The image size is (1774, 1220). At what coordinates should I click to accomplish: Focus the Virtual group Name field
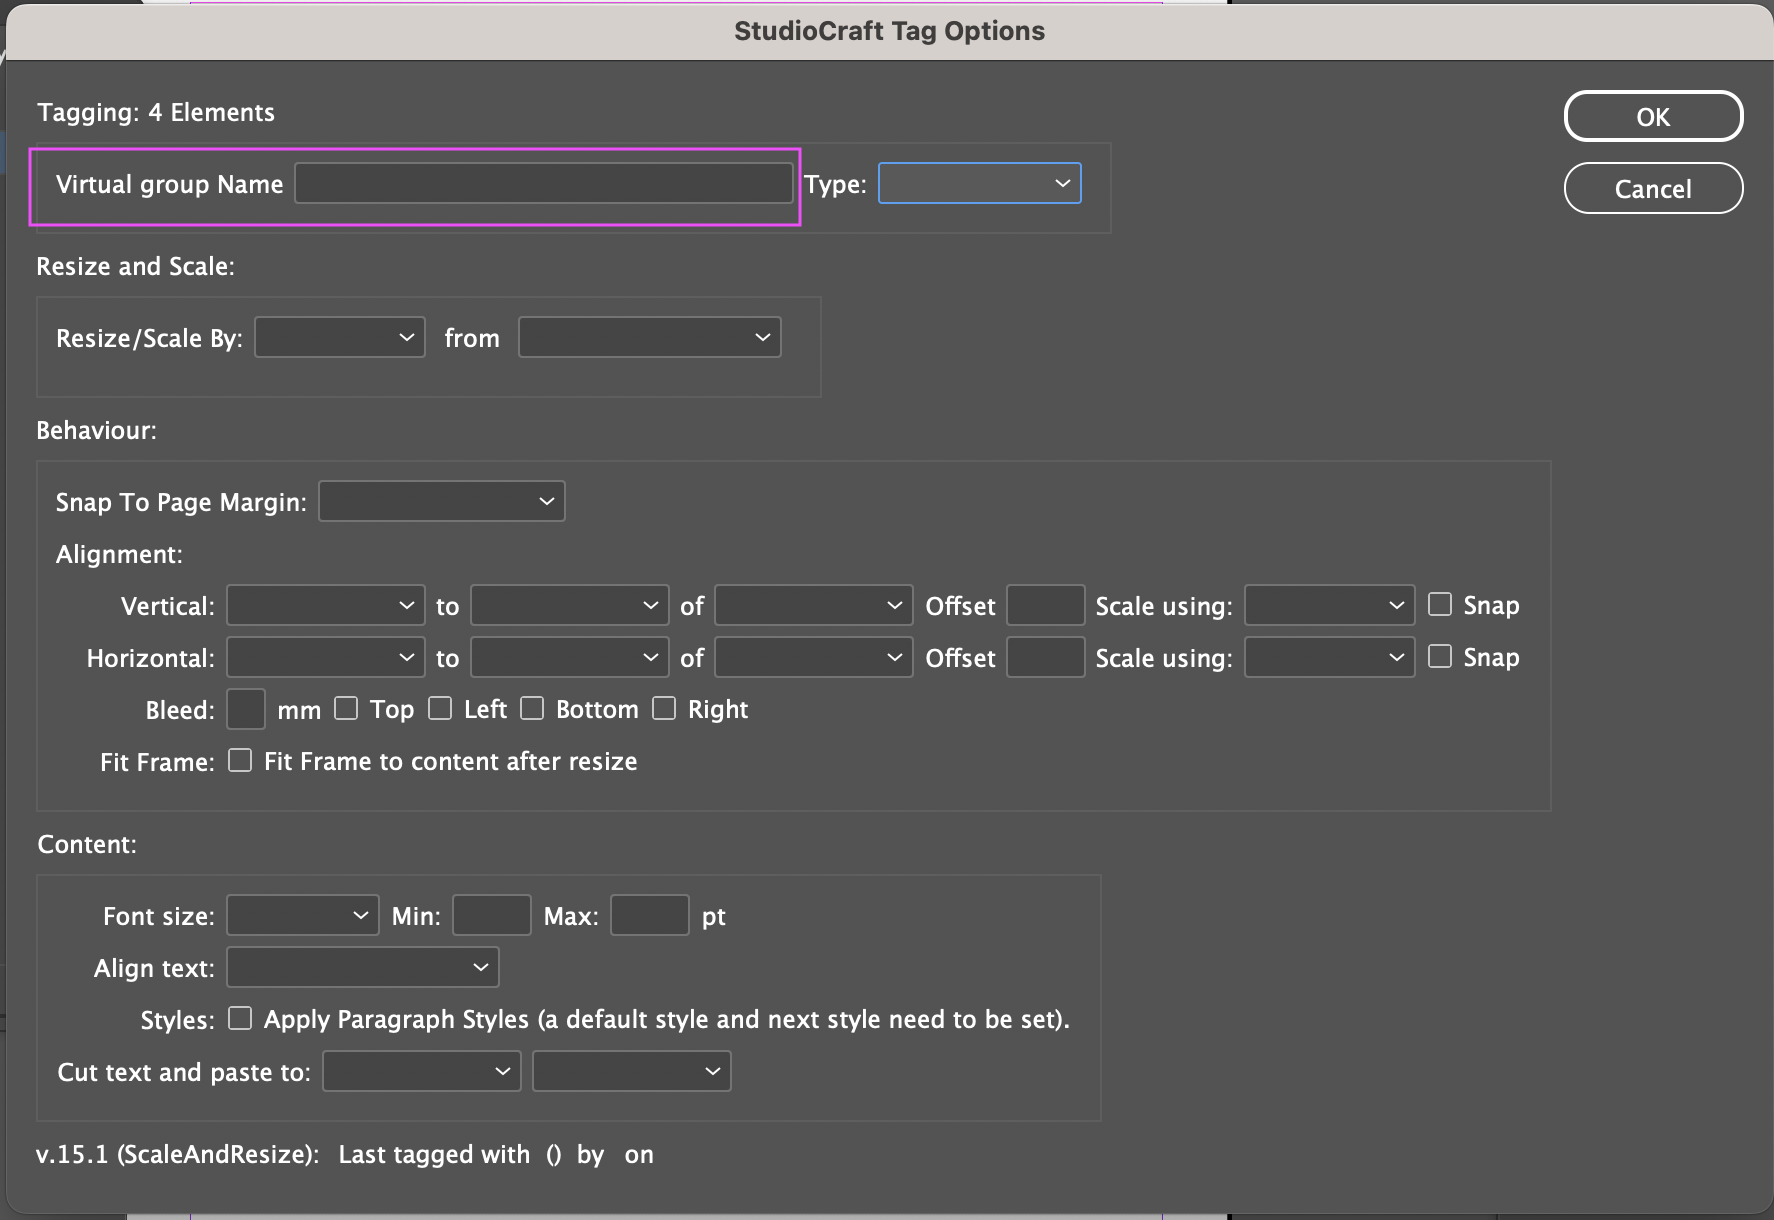click(x=544, y=184)
